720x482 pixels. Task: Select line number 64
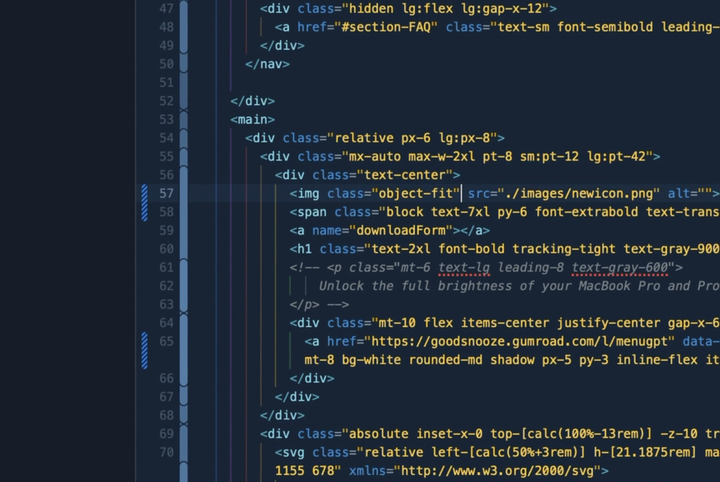click(x=166, y=323)
